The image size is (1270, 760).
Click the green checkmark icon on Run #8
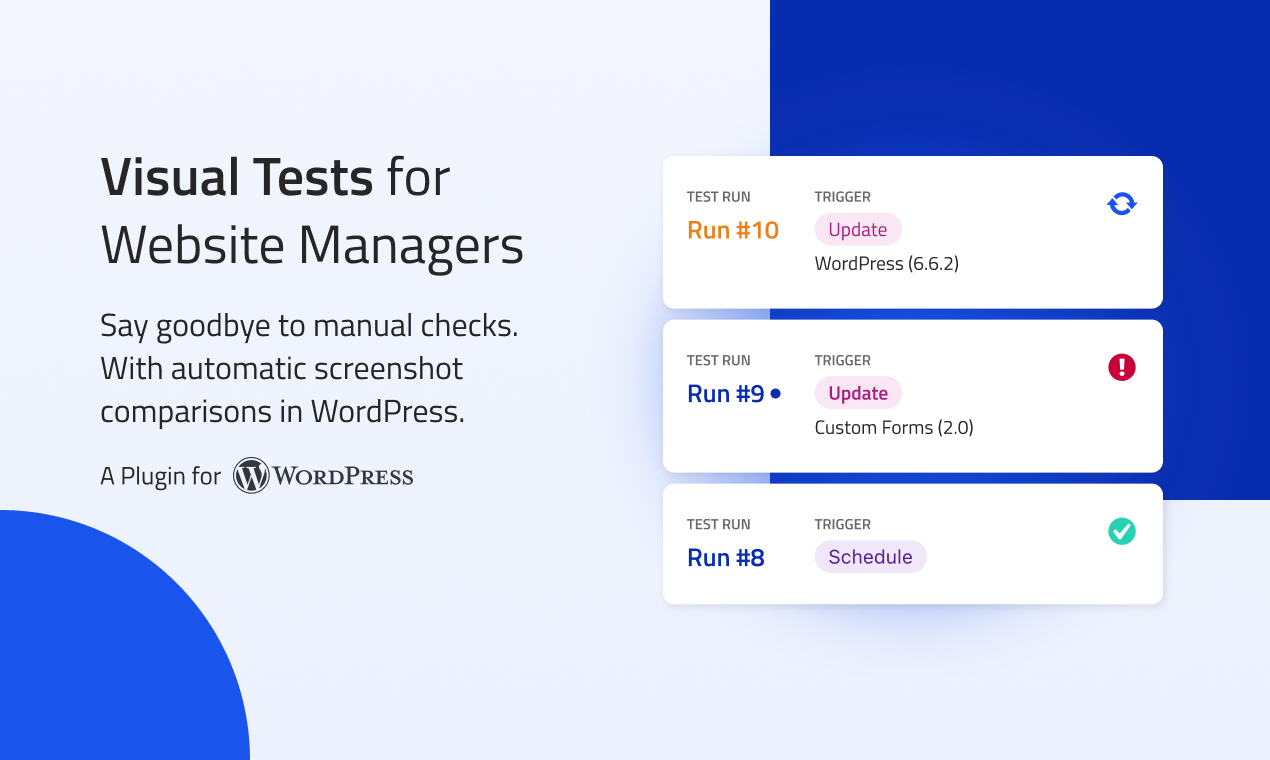pos(1122,531)
